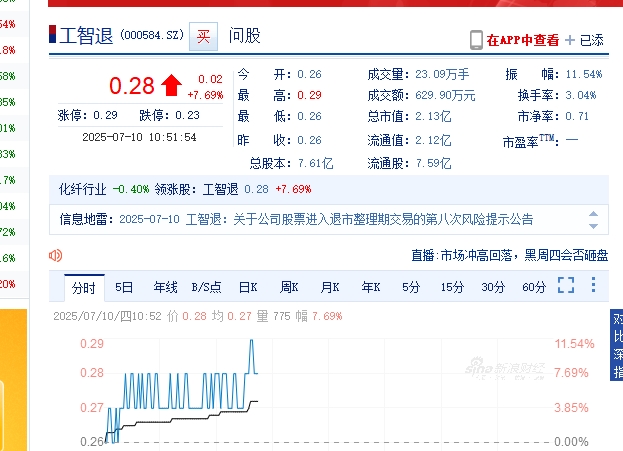The width and height of the screenshot is (623, 451).
Task: Select the 分时 chart tab
Action: point(84,288)
